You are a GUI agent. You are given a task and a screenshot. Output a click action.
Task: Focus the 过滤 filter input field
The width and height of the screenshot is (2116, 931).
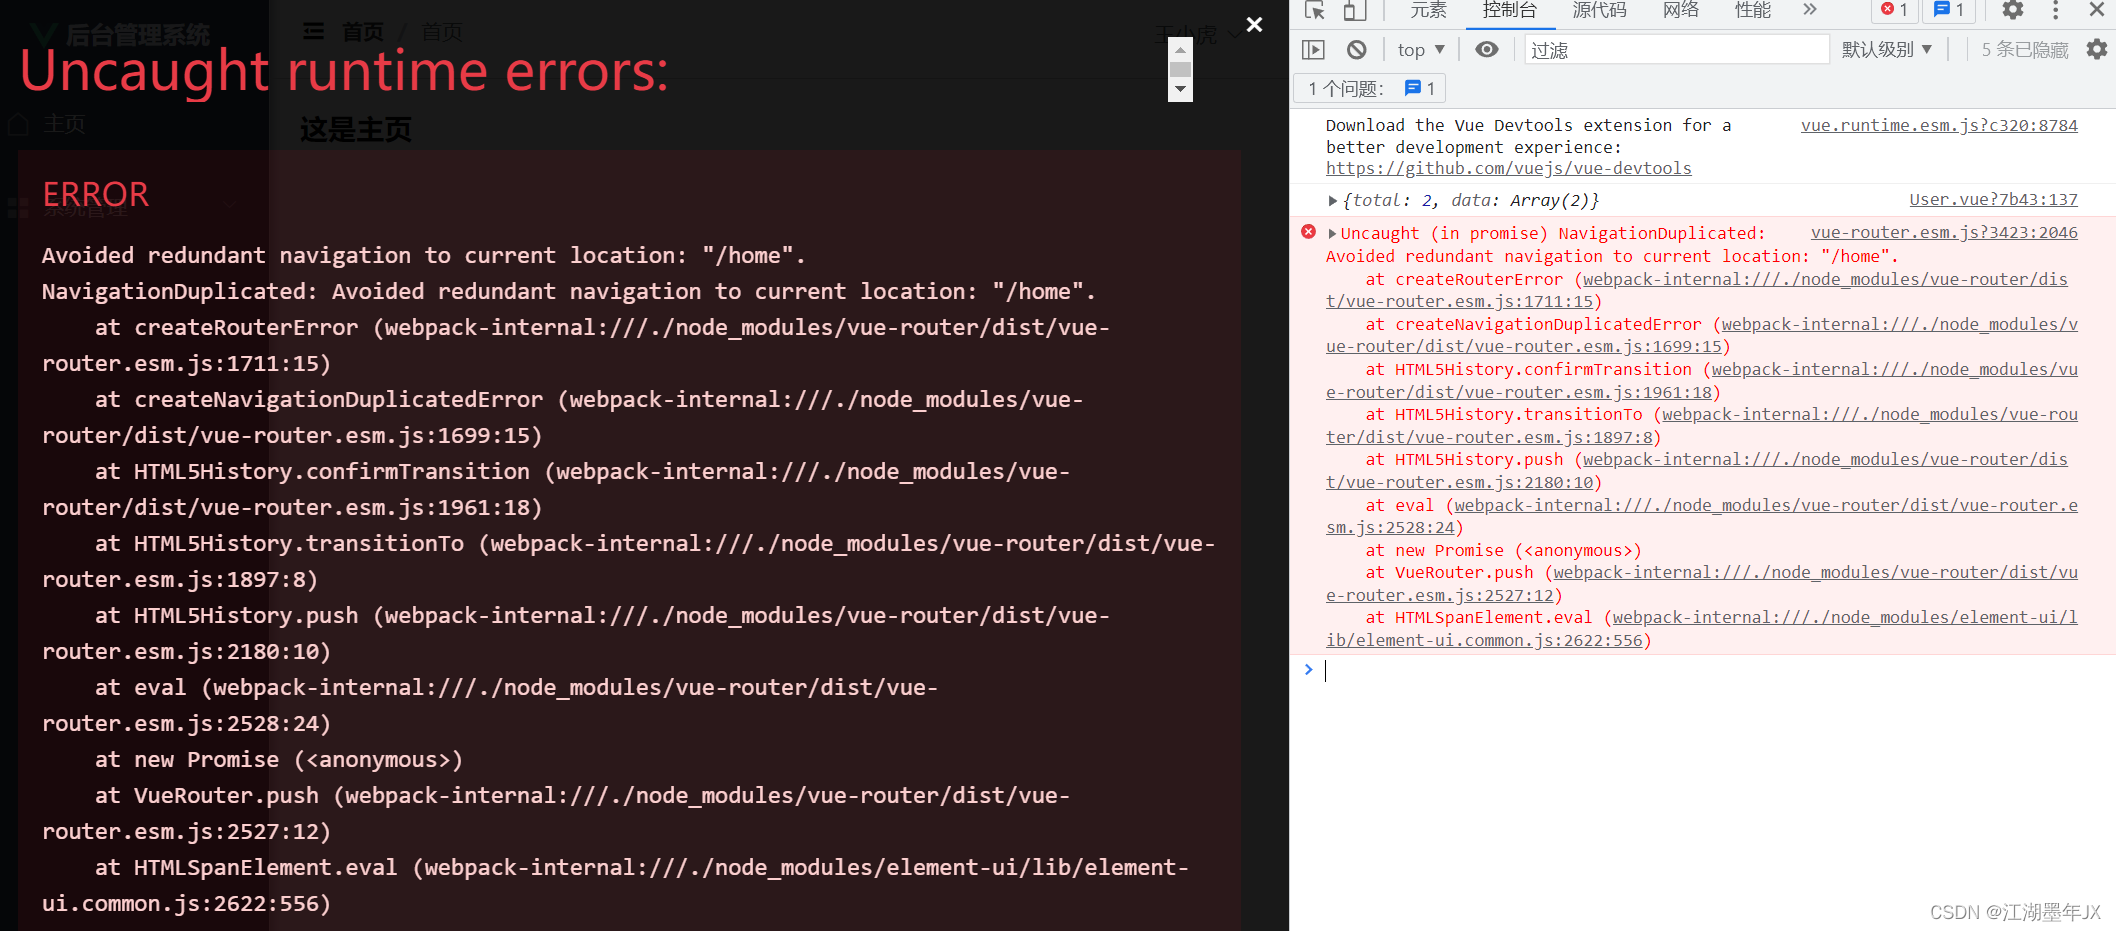1677,50
